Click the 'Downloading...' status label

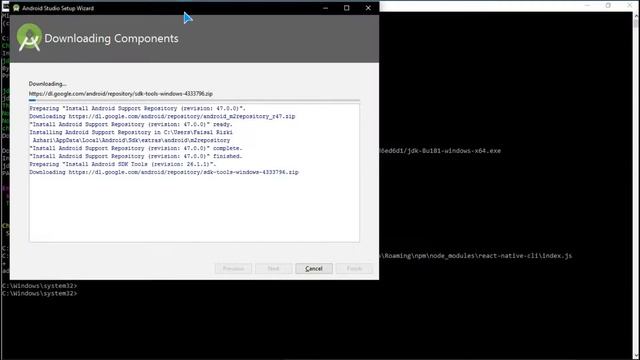pos(47,84)
